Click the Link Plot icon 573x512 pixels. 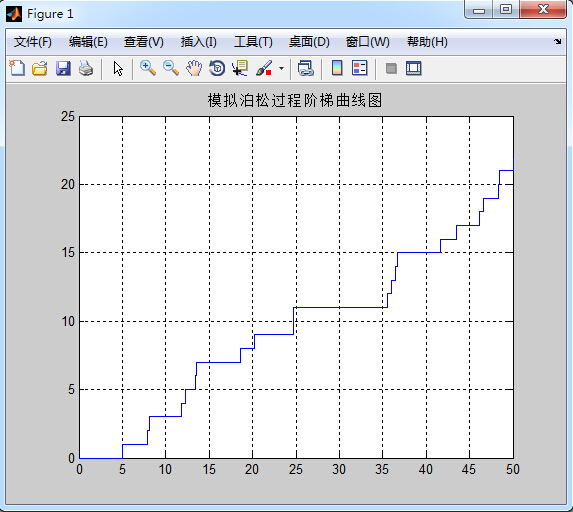[306, 68]
